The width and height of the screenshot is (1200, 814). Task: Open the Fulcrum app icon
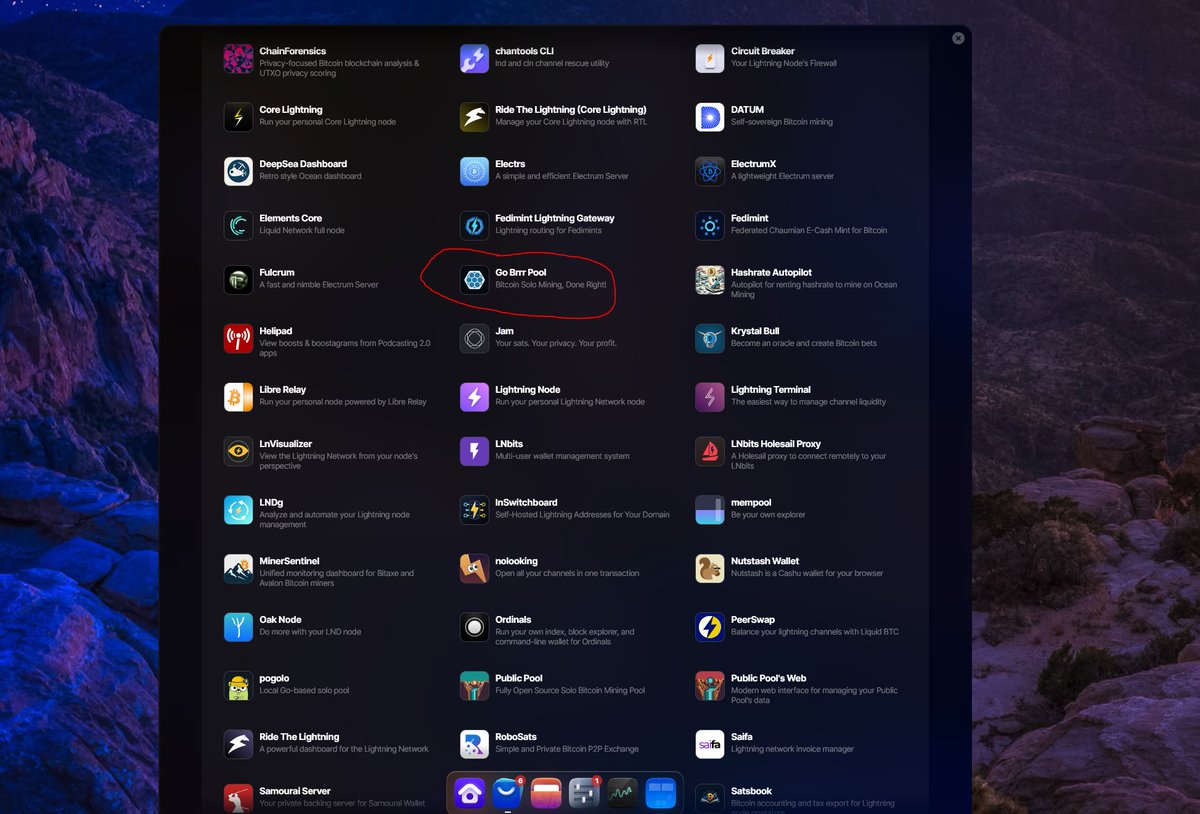pos(238,279)
